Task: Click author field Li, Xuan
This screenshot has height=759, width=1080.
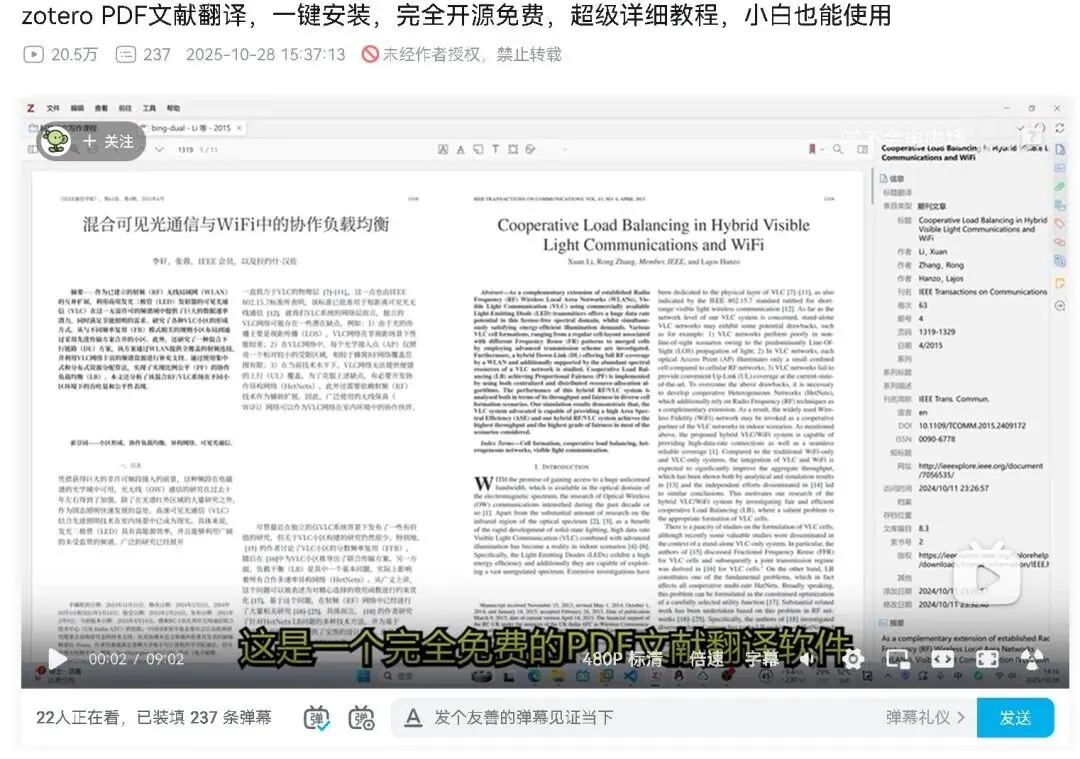Action: [933, 252]
